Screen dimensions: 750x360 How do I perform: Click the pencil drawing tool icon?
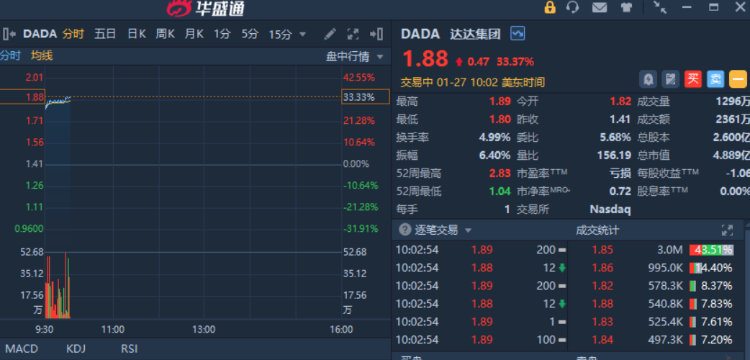(330, 34)
